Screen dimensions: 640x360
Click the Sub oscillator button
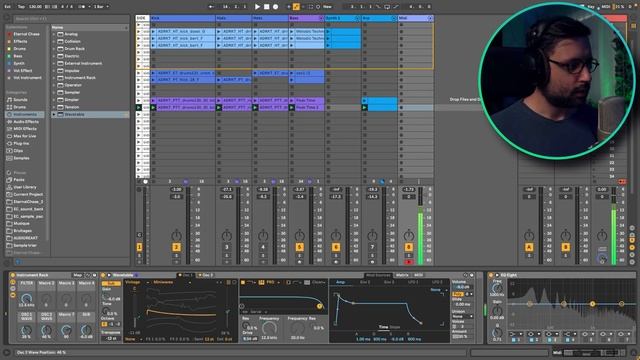pyautogui.click(x=111, y=283)
